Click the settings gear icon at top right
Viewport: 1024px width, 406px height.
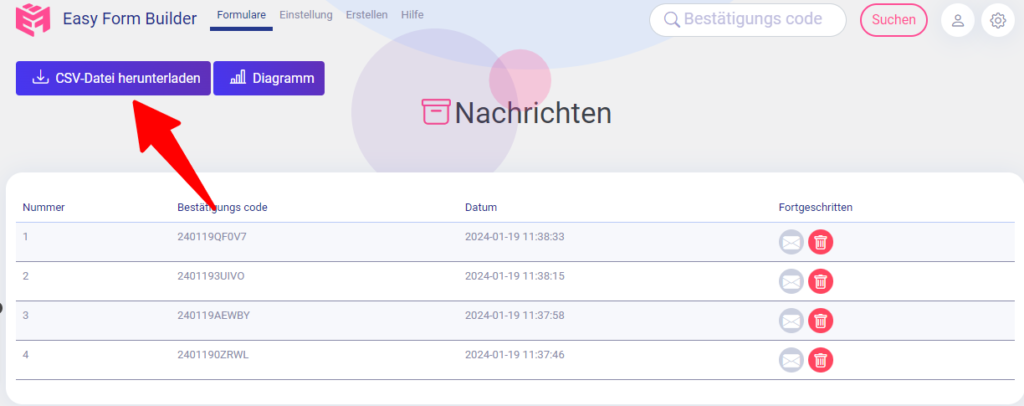click(x=998, y=20)
